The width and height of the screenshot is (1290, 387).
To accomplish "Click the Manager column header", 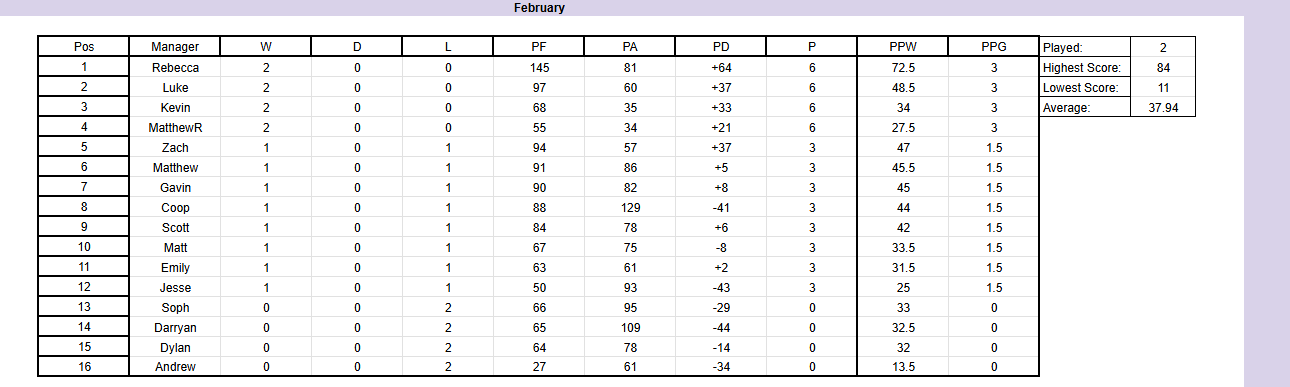I will coord(175,47).
